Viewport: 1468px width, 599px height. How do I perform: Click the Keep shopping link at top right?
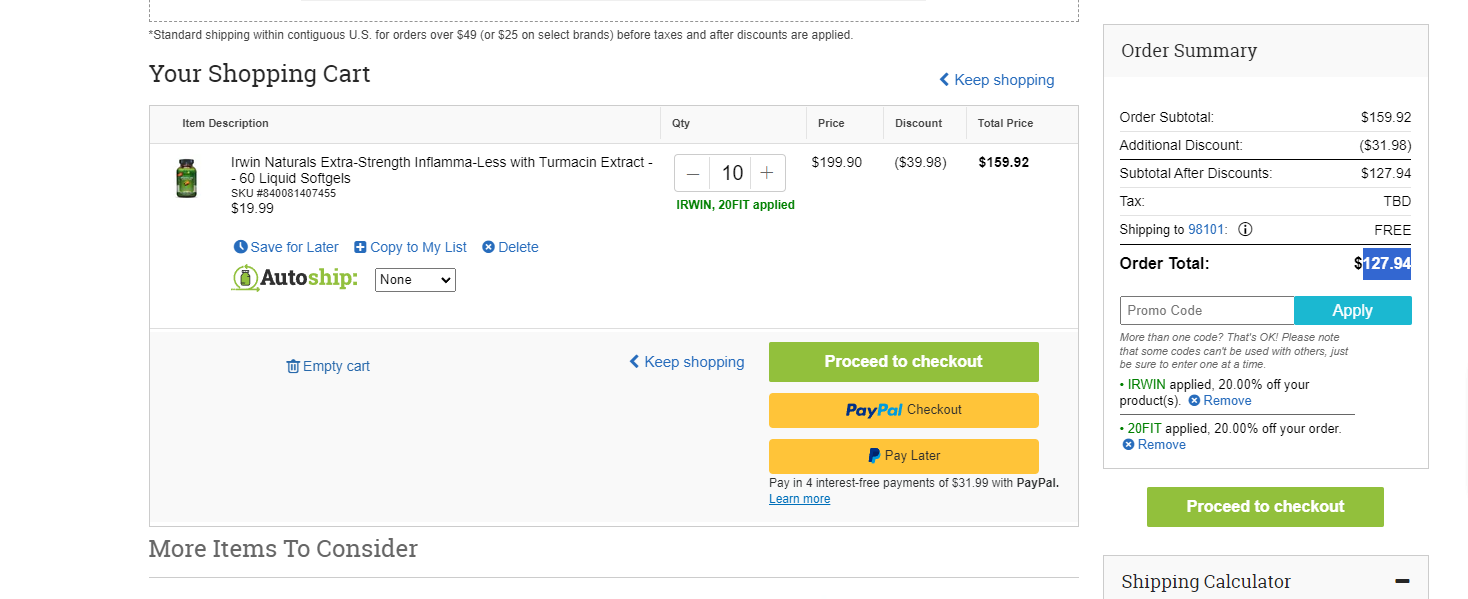[x=997, y=80]
